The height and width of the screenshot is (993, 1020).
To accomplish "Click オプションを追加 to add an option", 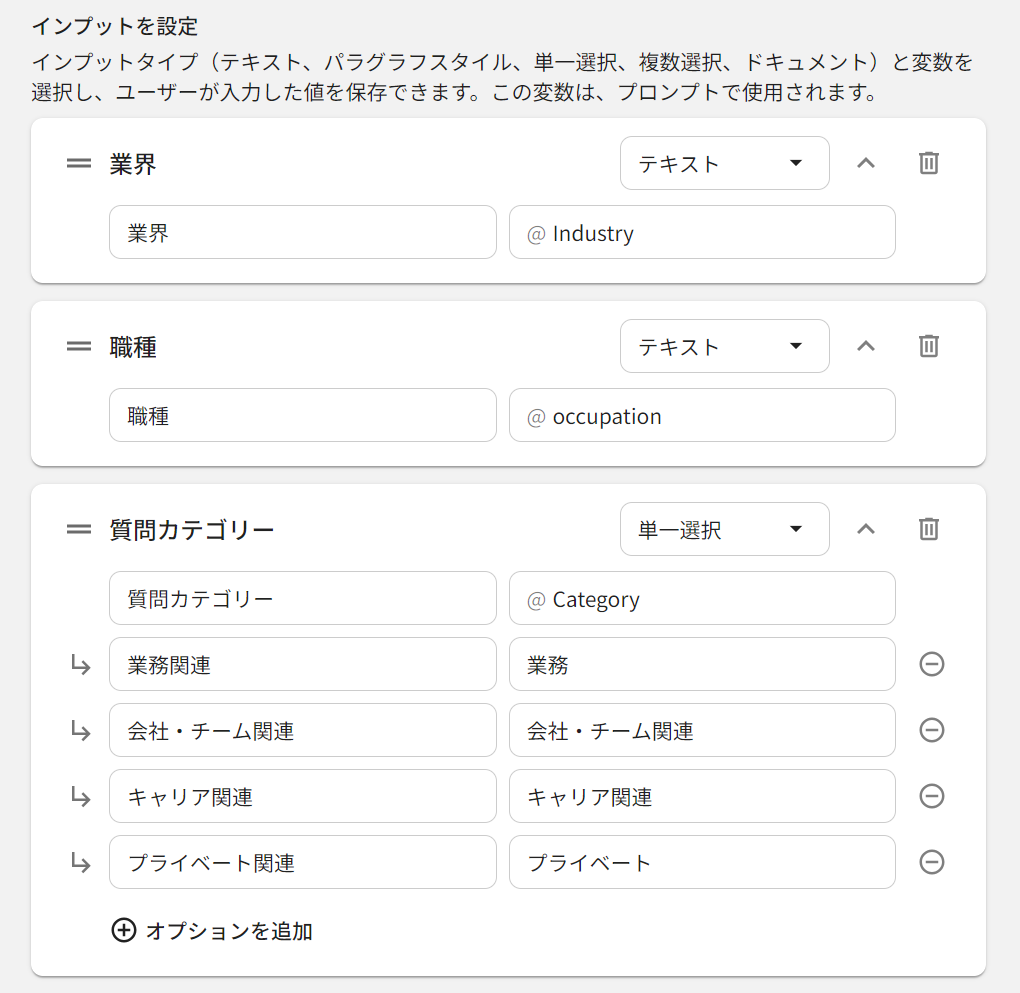I will 212,931.
